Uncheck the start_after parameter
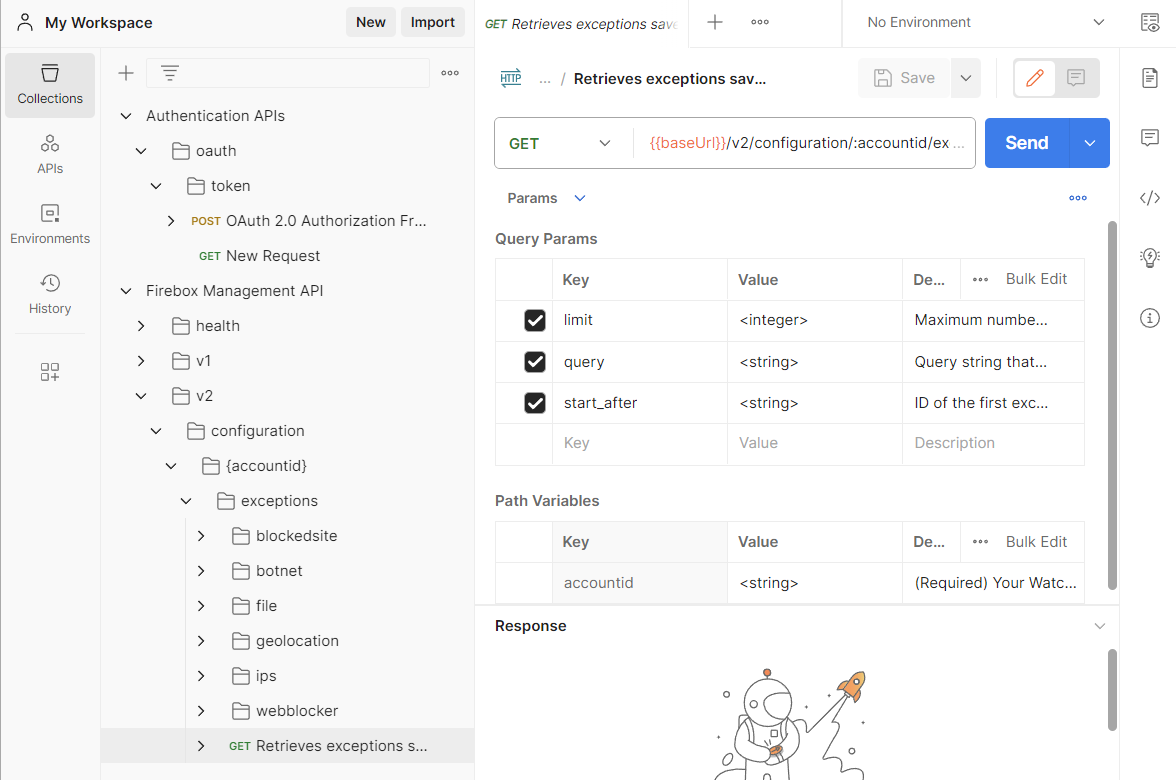Image resolution: width=1176 pixels, height=780 pixels. (x=534, y=402)
